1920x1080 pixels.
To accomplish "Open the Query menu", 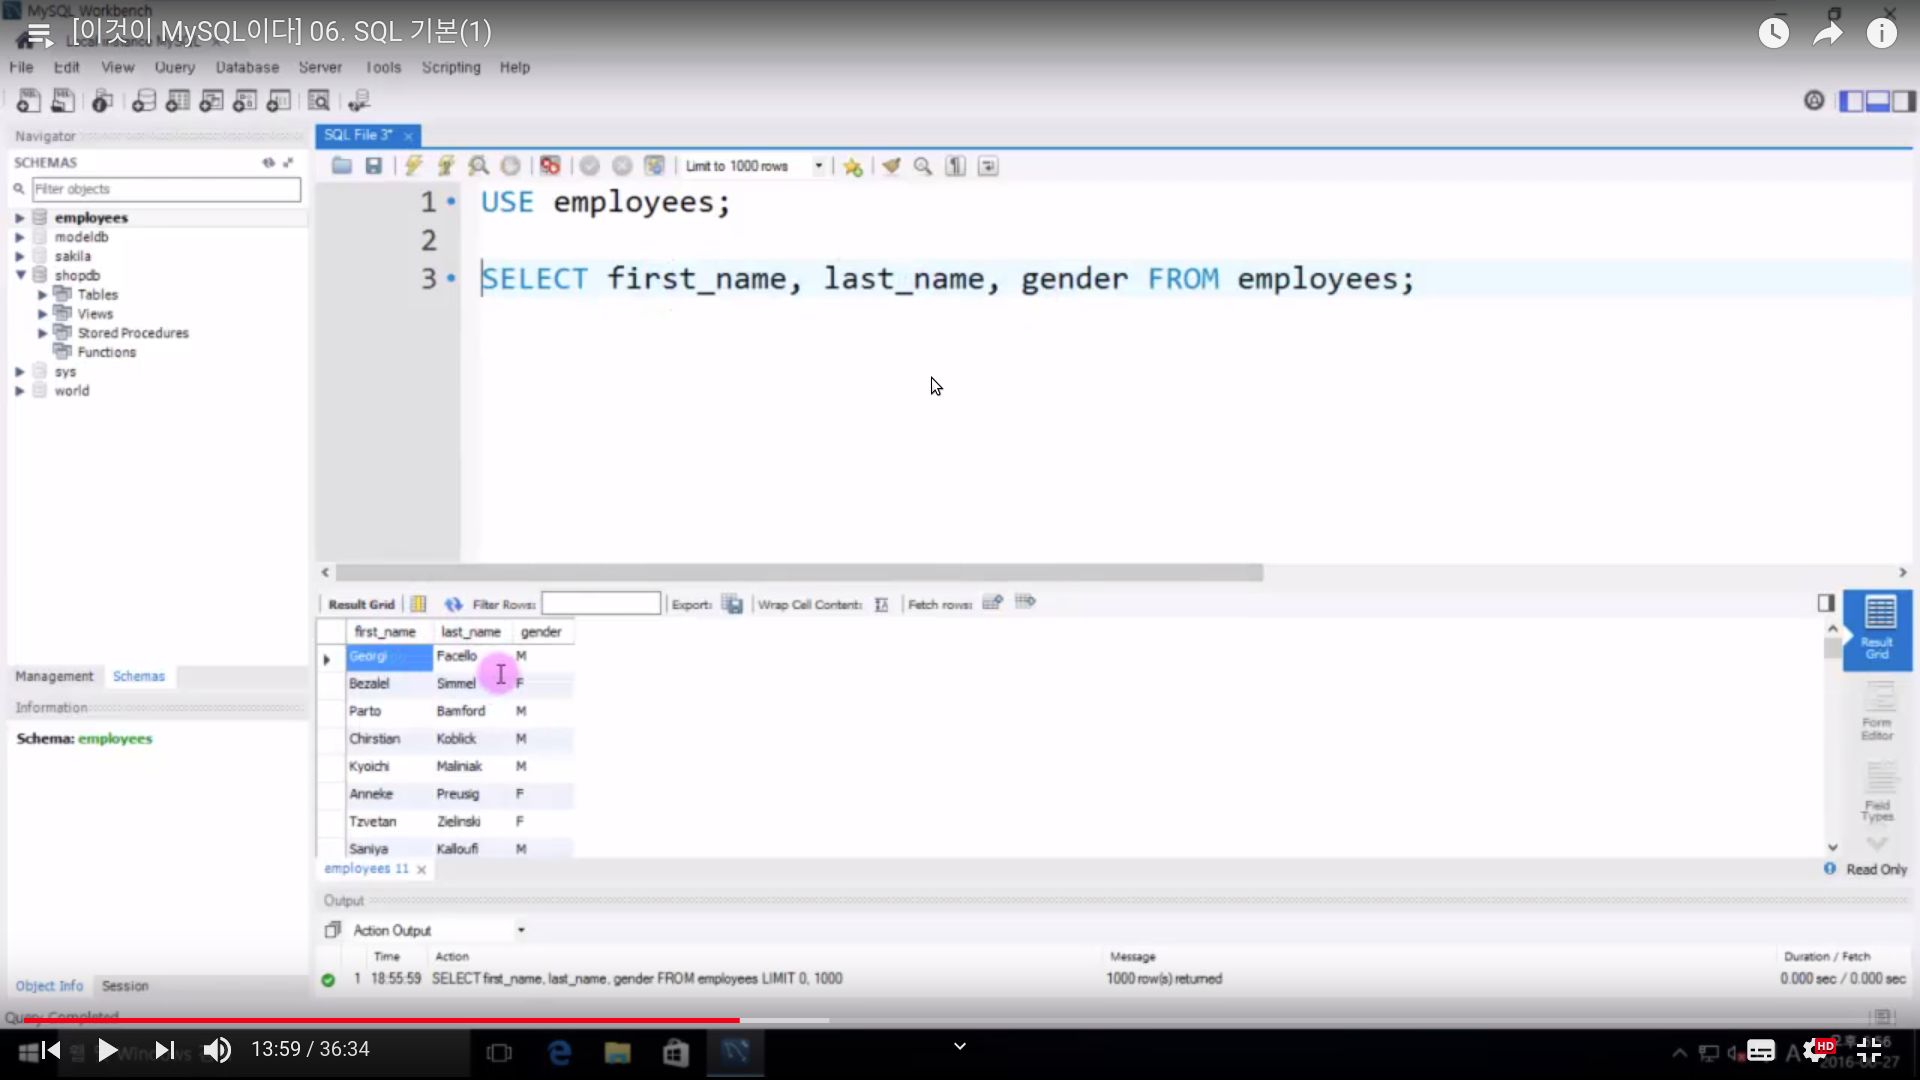I will 174,67.
